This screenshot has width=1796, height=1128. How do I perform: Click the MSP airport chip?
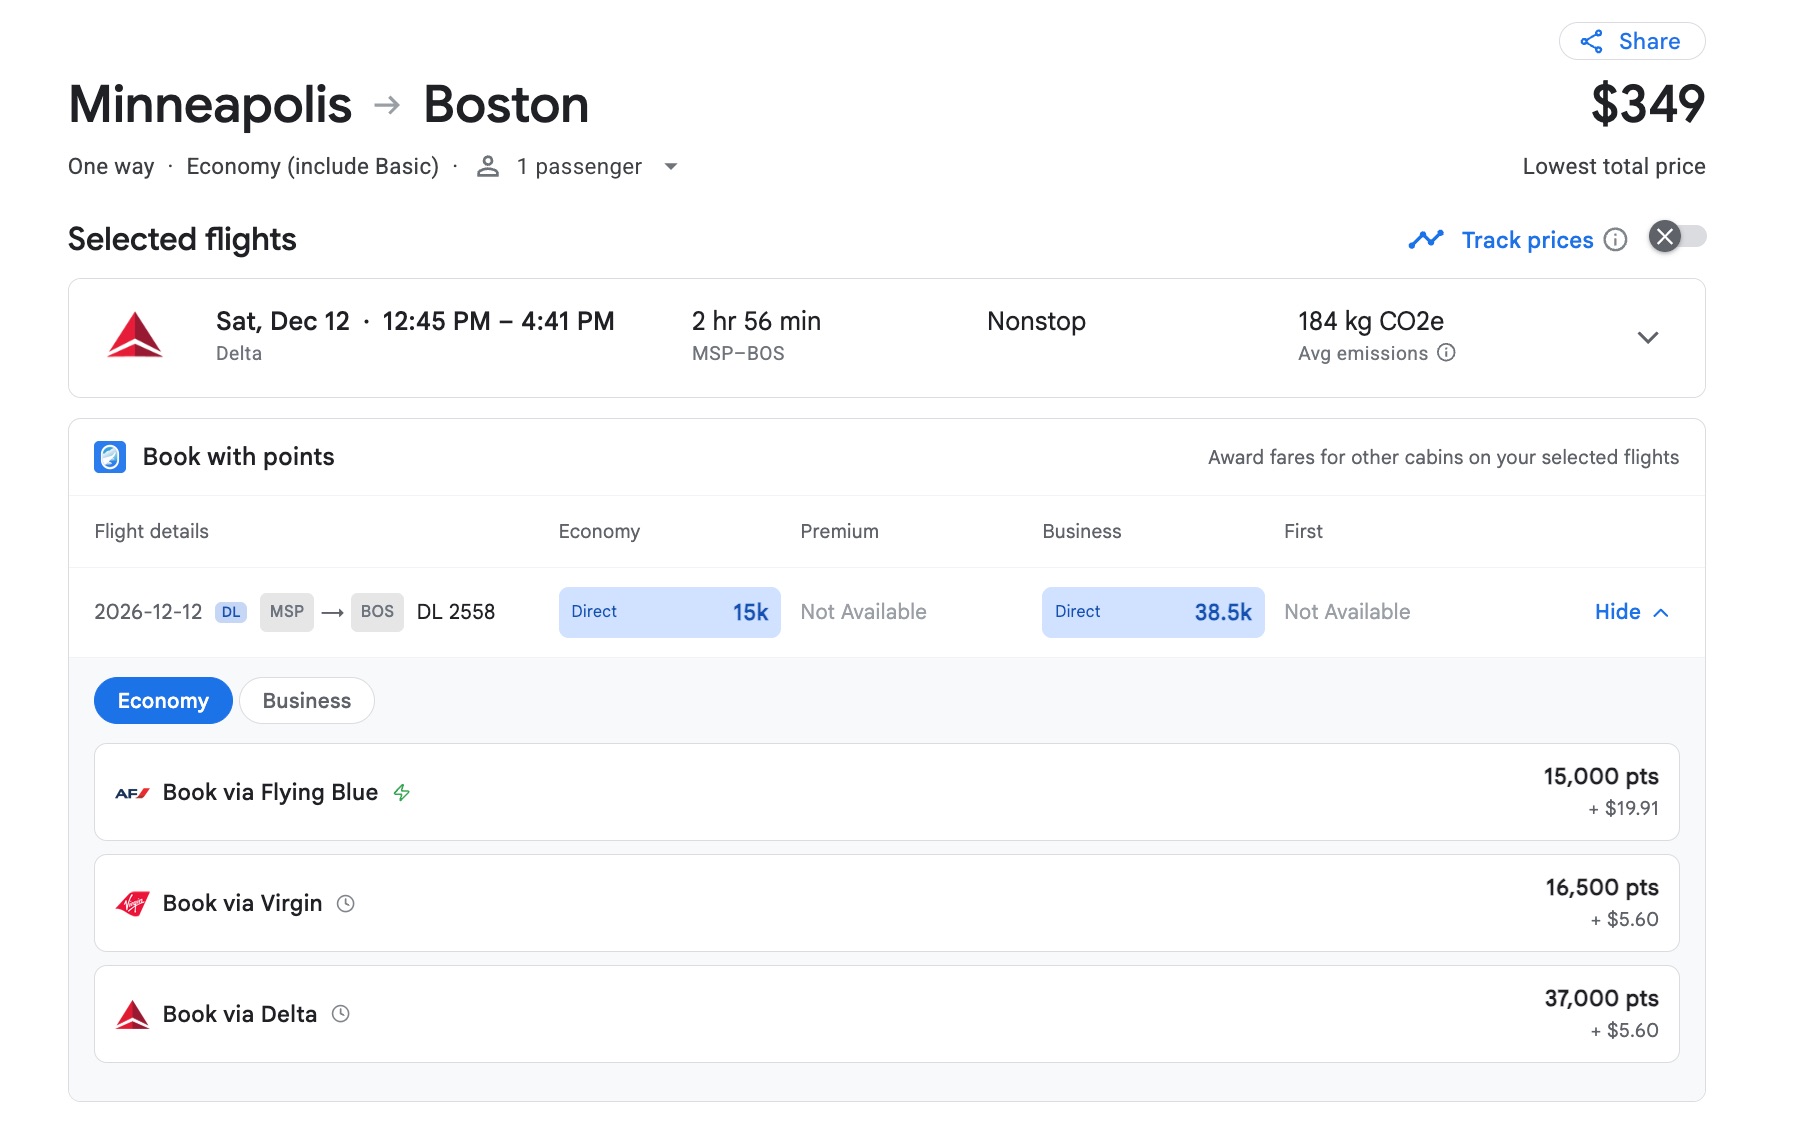(287, 612)
